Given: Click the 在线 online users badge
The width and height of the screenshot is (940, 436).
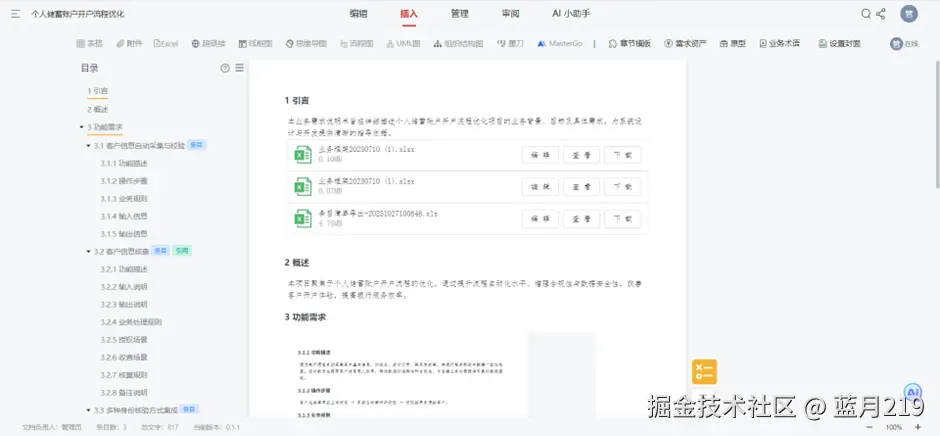Looking at the screenshot, I should tap(904, 43).
